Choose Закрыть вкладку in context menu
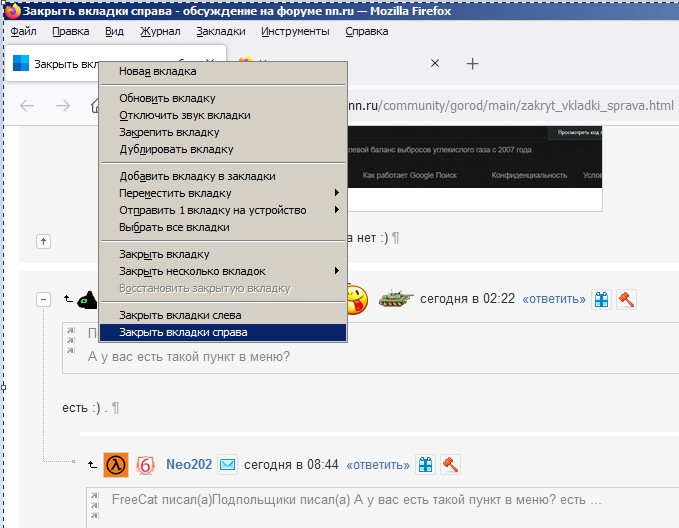 coord(223,254)
